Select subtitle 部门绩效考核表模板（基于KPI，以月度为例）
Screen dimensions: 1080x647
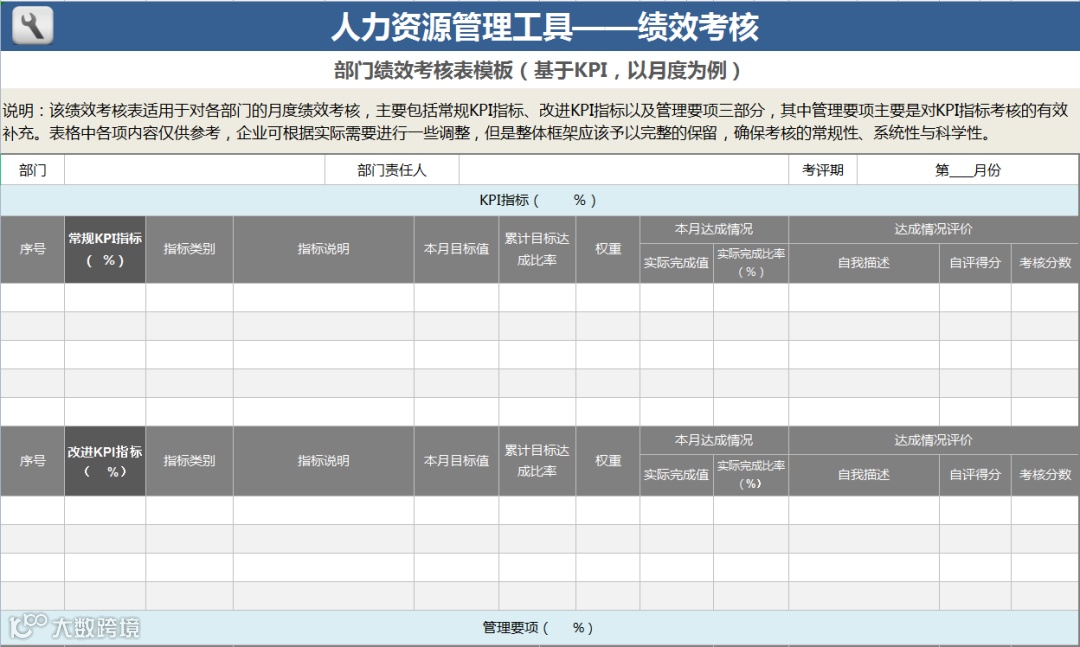(x=539, y=70)
